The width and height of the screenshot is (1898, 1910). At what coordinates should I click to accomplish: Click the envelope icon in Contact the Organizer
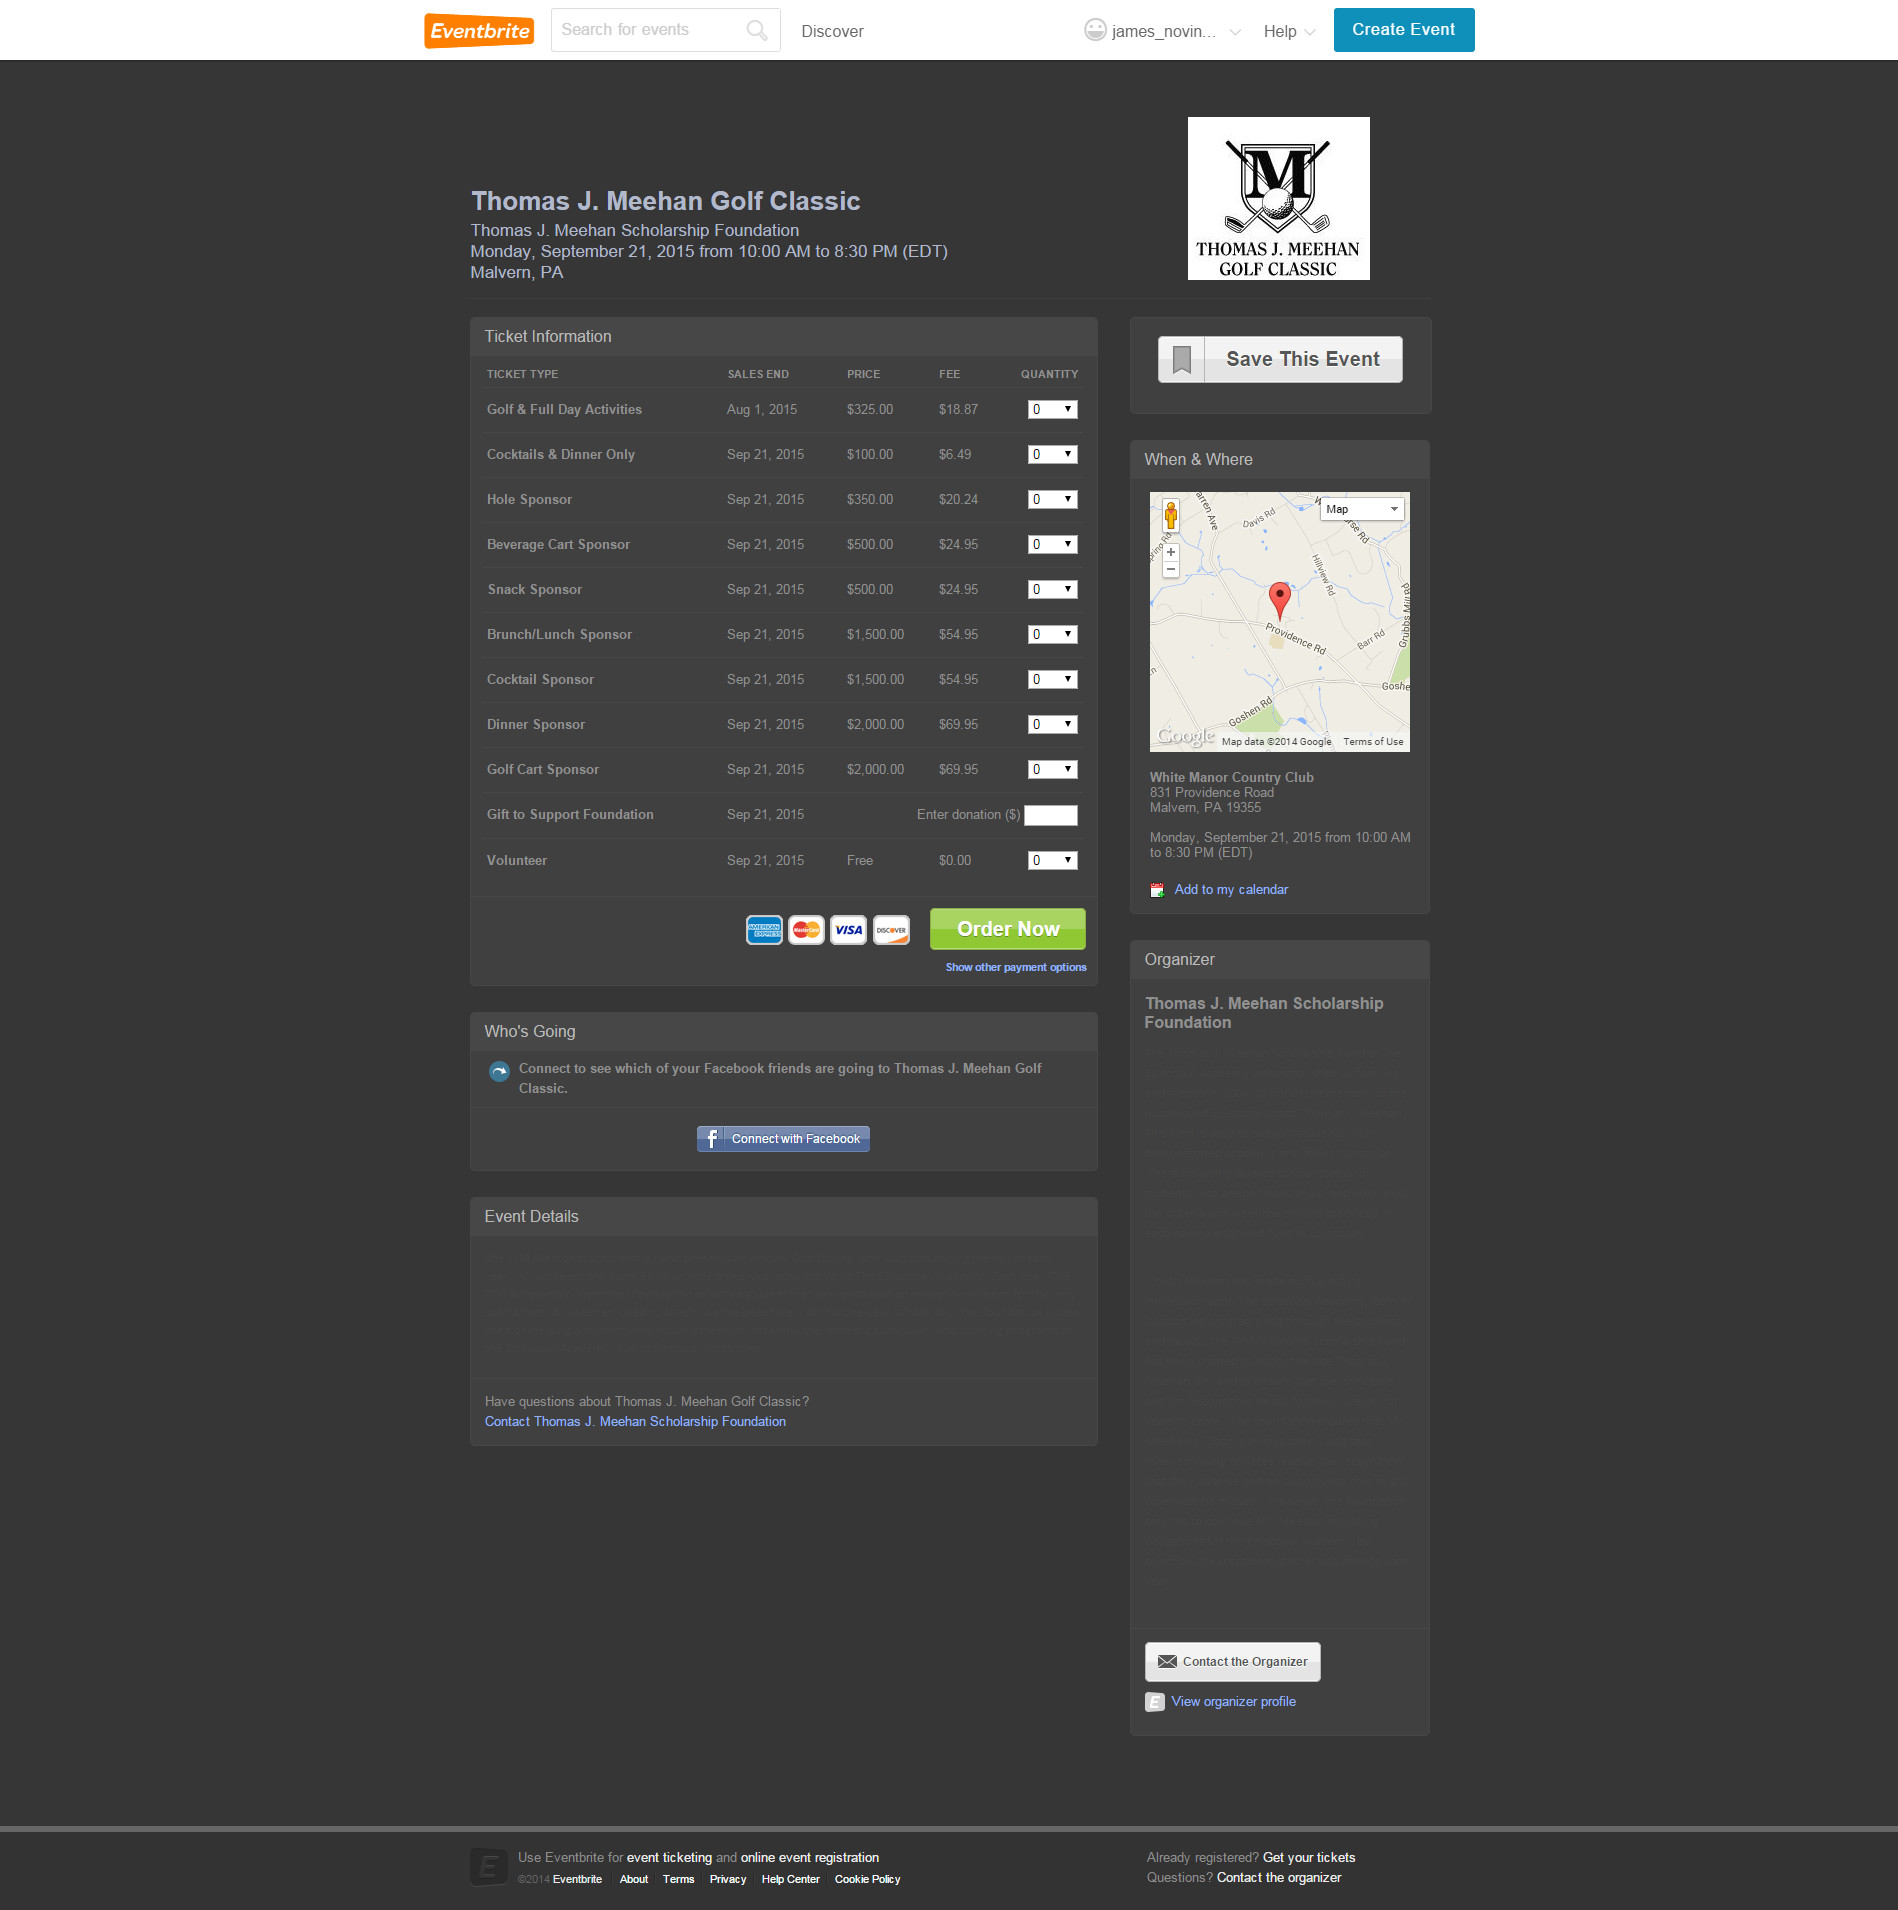(x=1167, y=1662)
